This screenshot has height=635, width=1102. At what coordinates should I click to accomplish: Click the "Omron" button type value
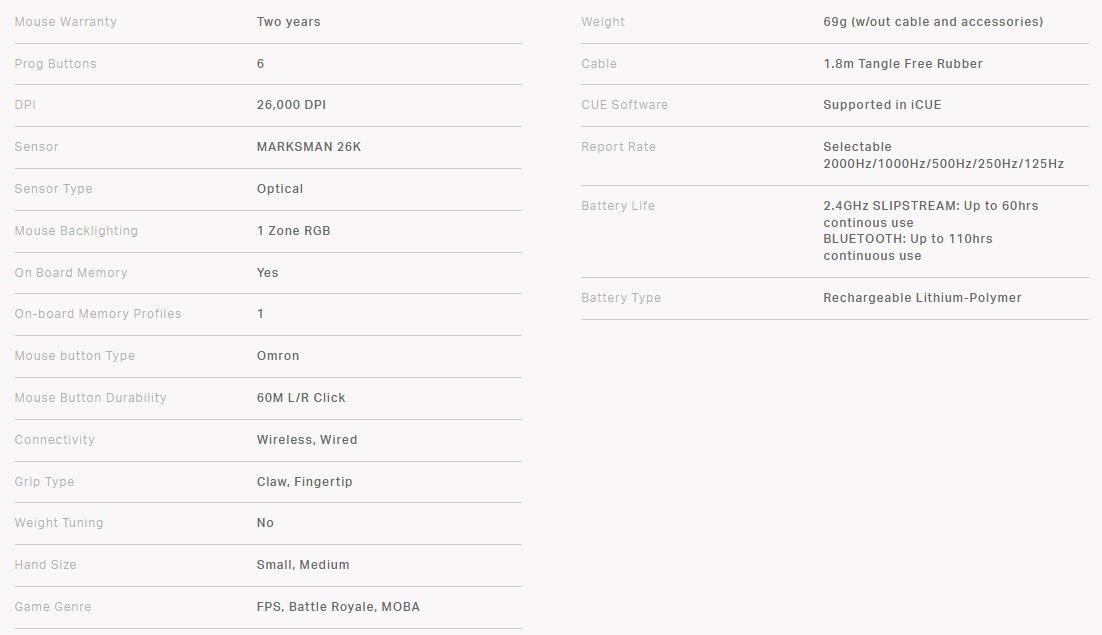pyautogui.click(x=278, y=356)
